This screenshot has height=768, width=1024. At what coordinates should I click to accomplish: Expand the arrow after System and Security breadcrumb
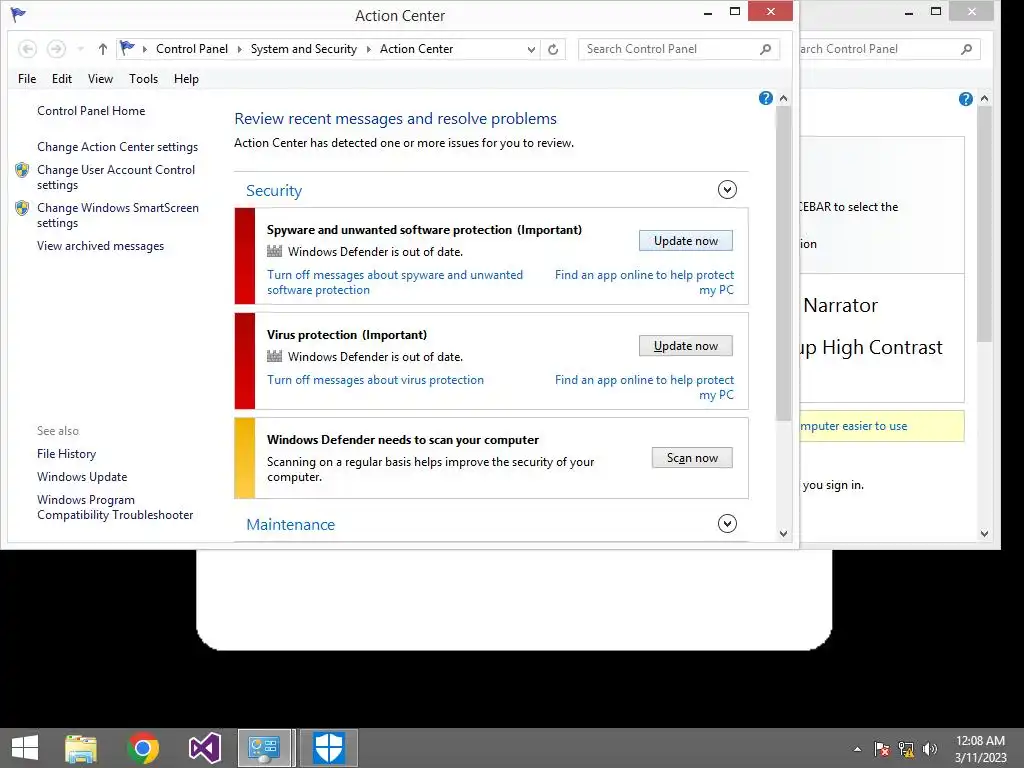click(x=368, y=49)
